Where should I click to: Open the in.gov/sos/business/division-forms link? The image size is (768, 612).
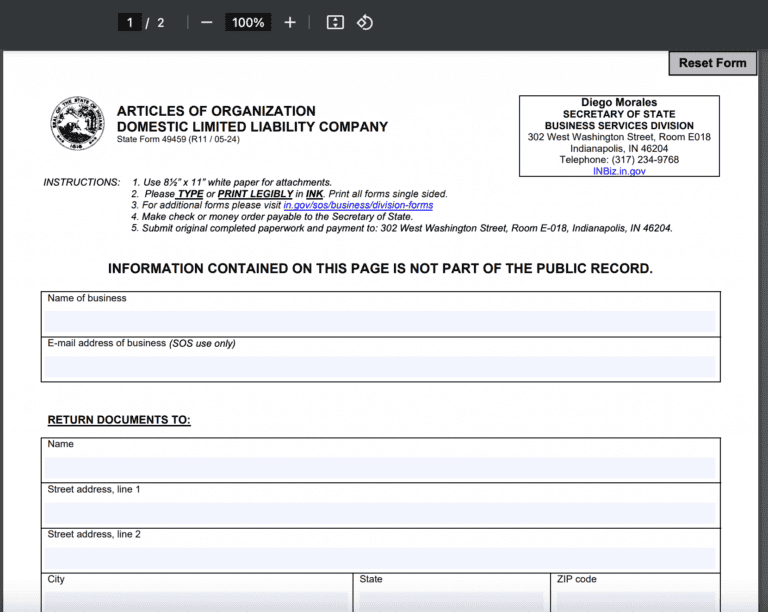coord(358,205)
